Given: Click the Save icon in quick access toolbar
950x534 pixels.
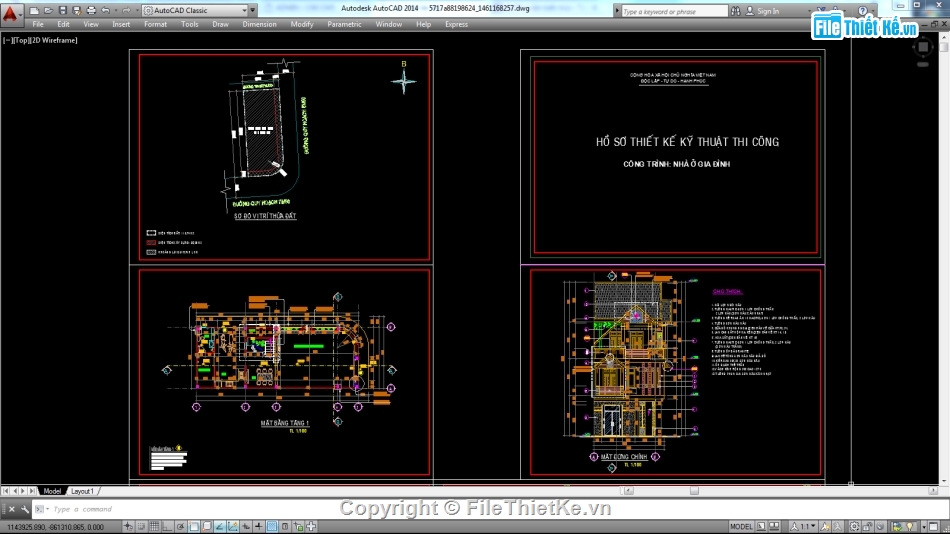Looking at the screenshot, I should [x=62, y=10].
